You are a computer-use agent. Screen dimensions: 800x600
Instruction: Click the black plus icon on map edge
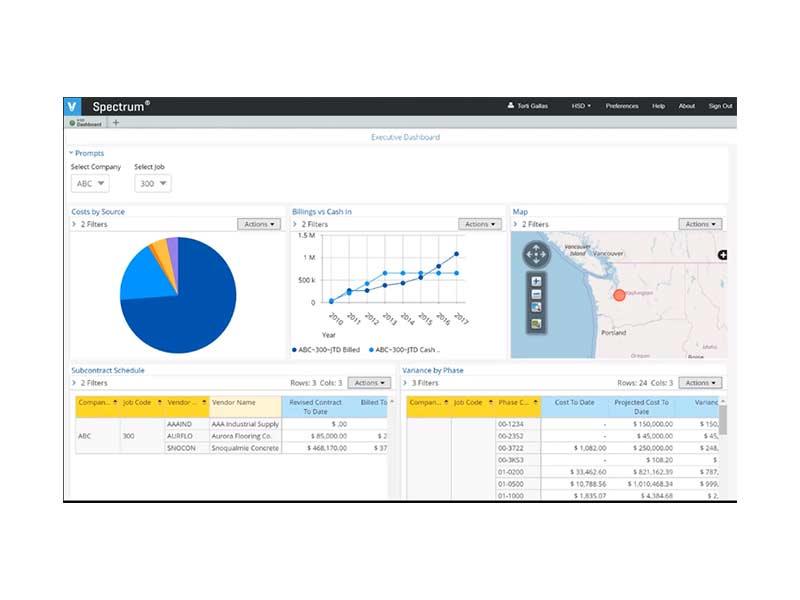pos(722,255)
